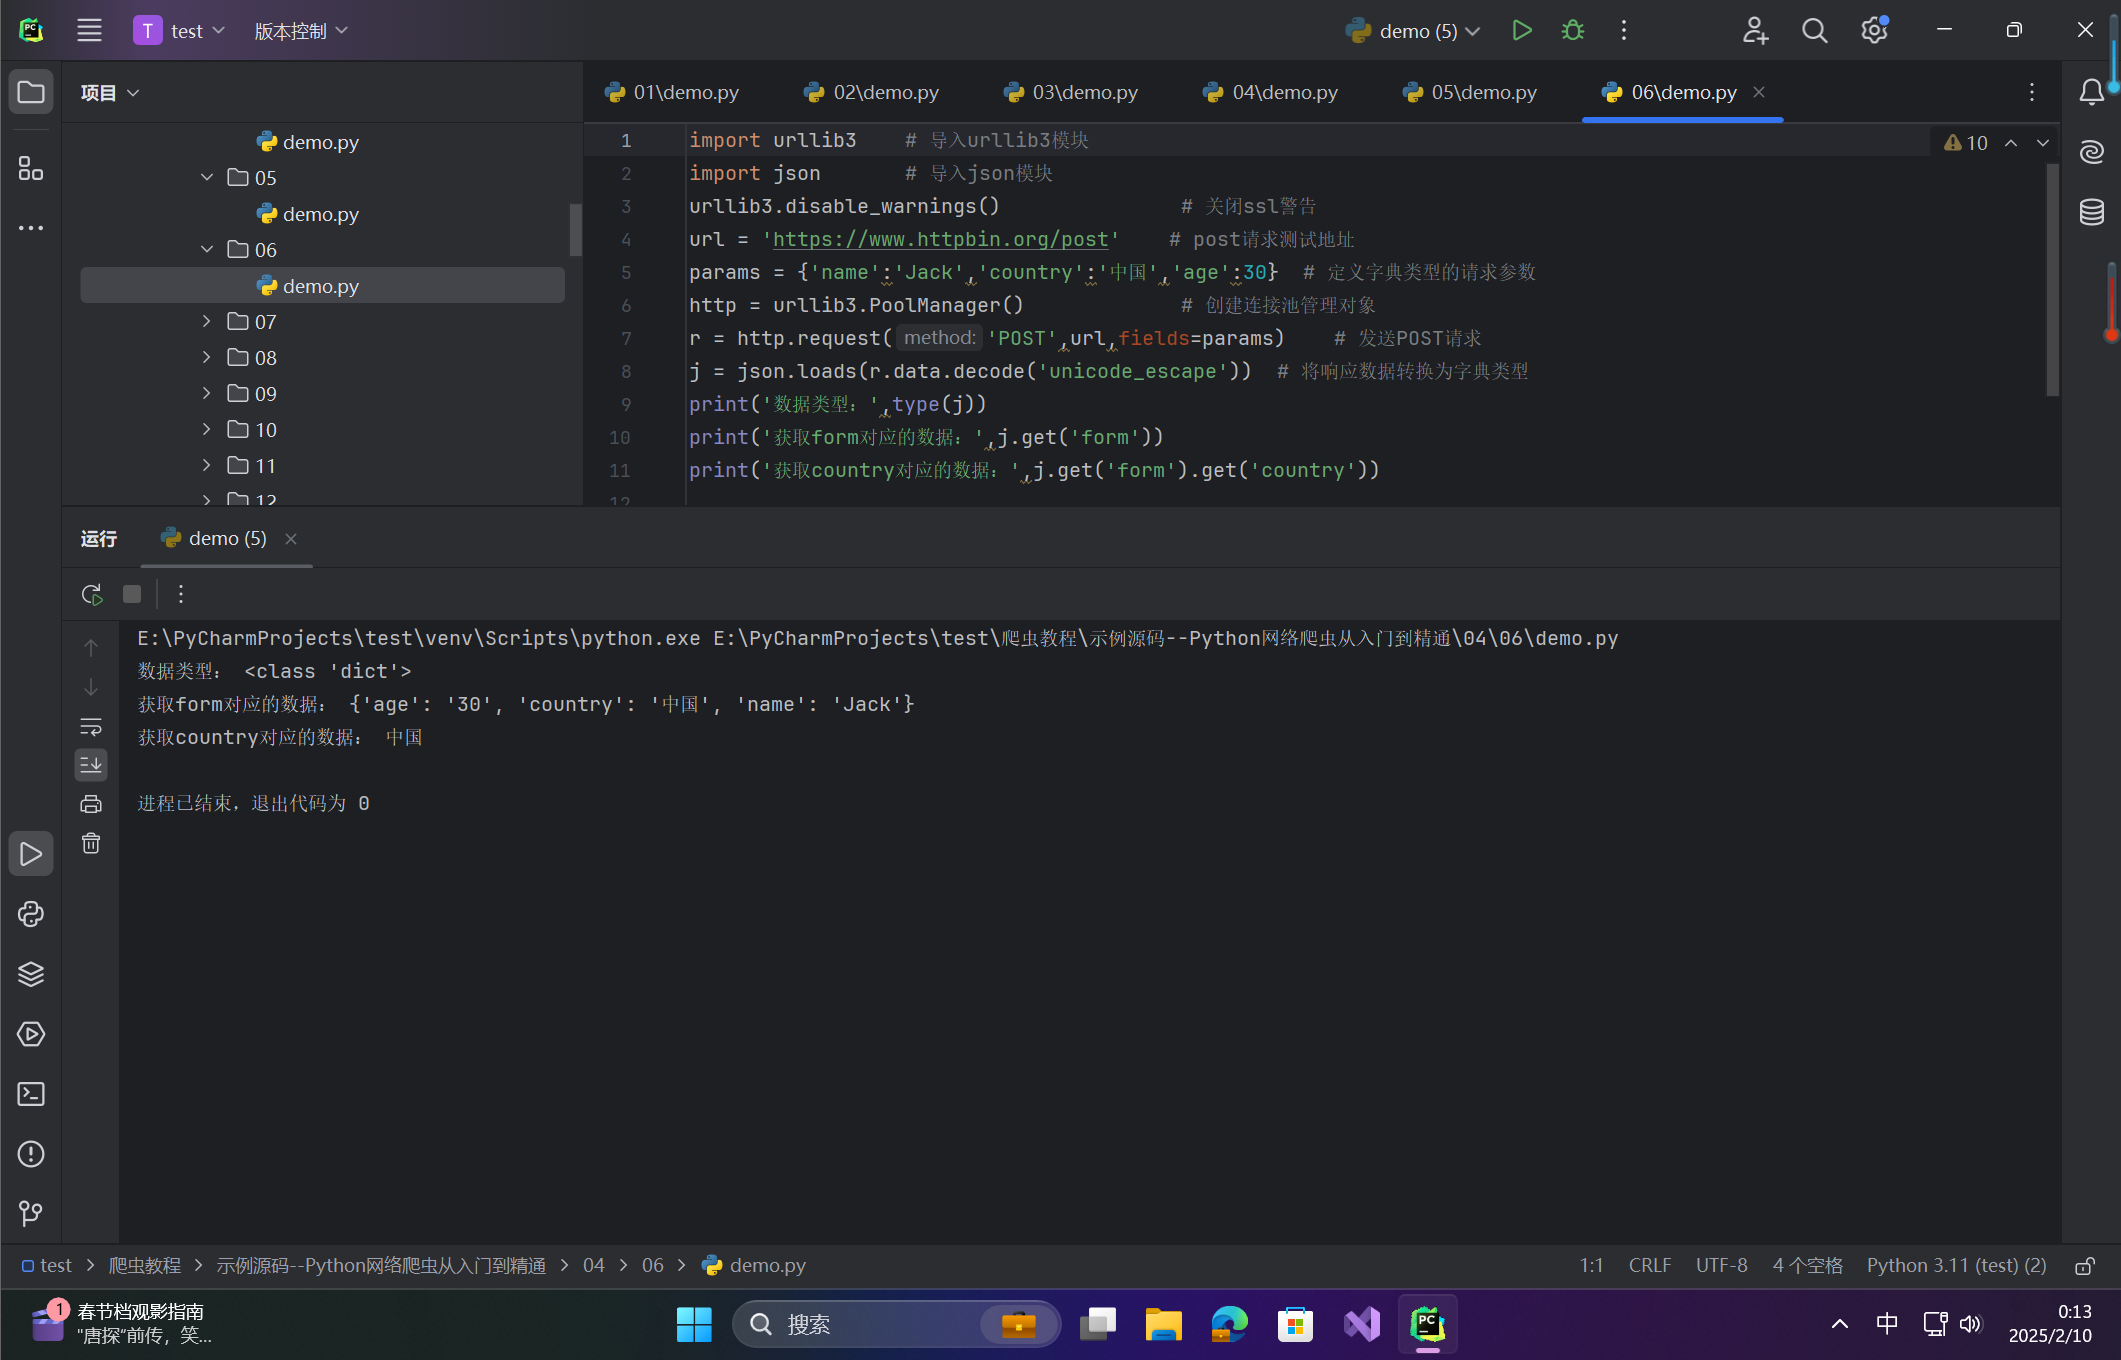
Task: Click the httpbin.org/post URL link
Action: click(x=940, y=240)
